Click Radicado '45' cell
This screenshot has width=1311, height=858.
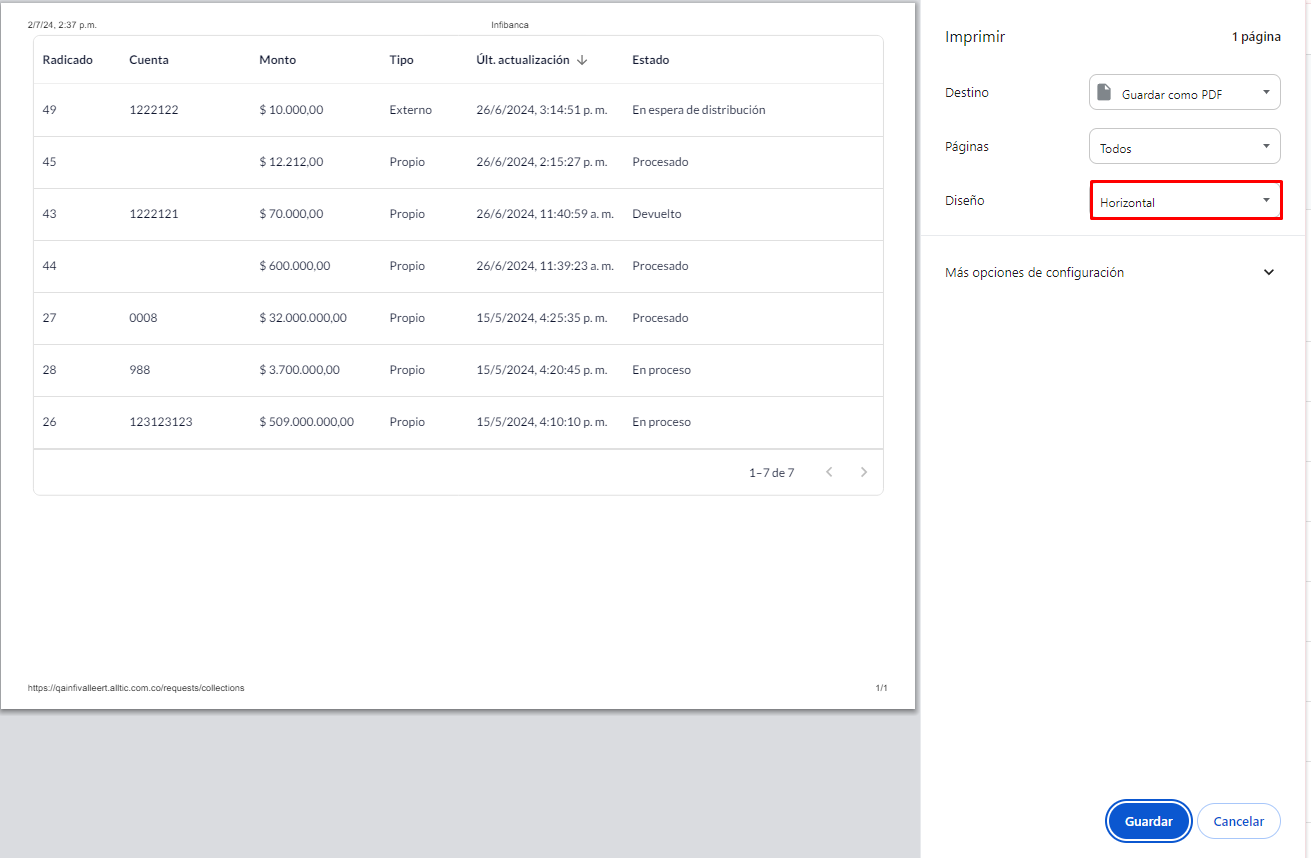[49, 162]
